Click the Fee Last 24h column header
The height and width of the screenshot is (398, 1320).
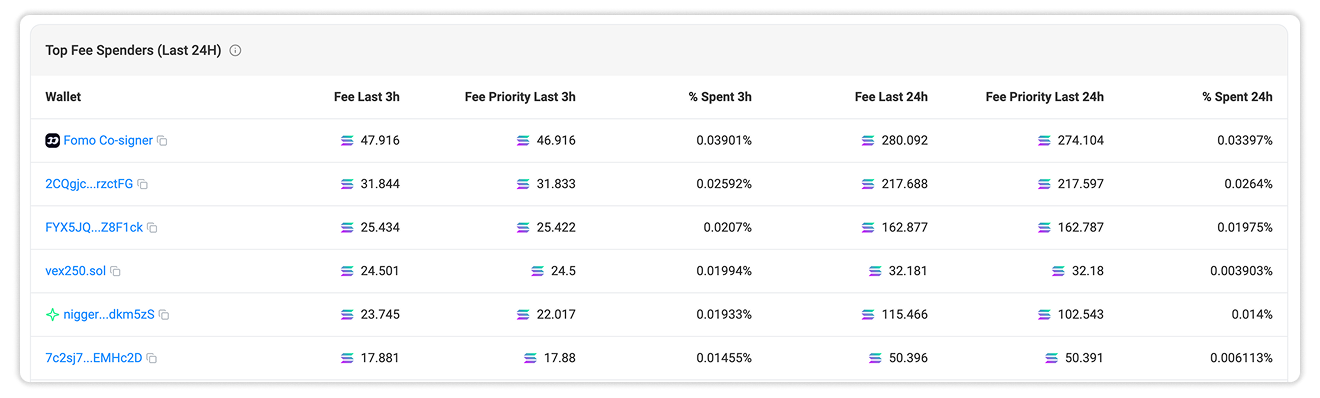891,97
